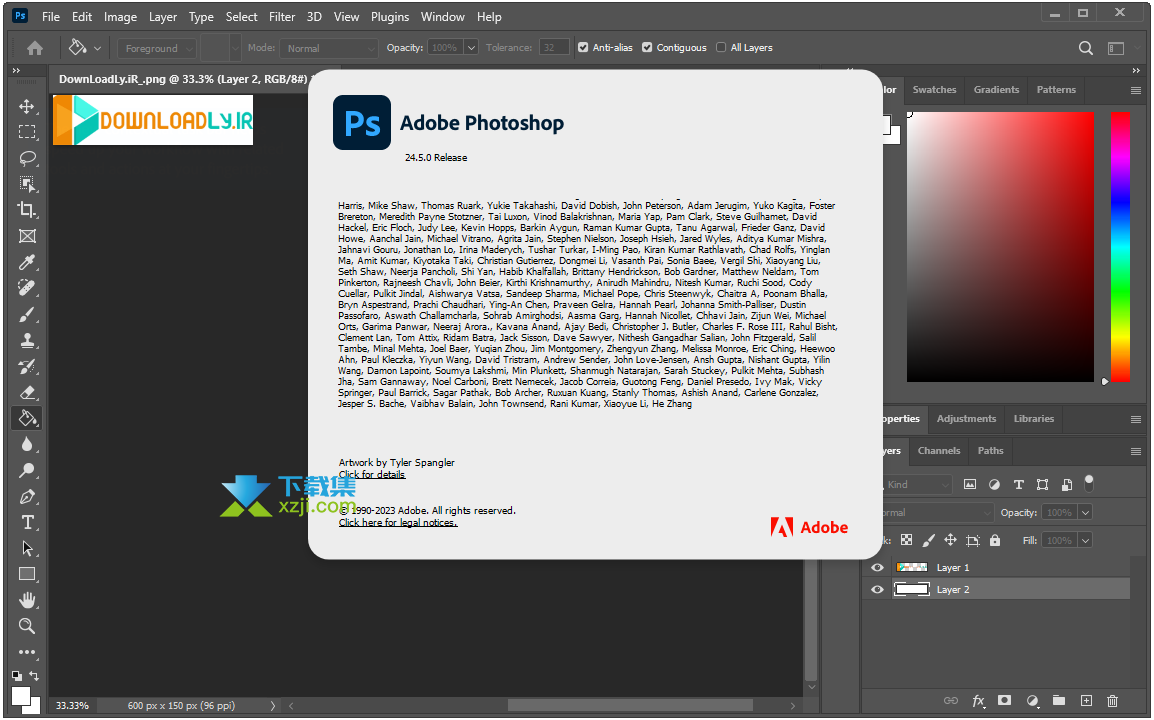
Task: Select the Paint Bucket tool
Action: [27, 418]
